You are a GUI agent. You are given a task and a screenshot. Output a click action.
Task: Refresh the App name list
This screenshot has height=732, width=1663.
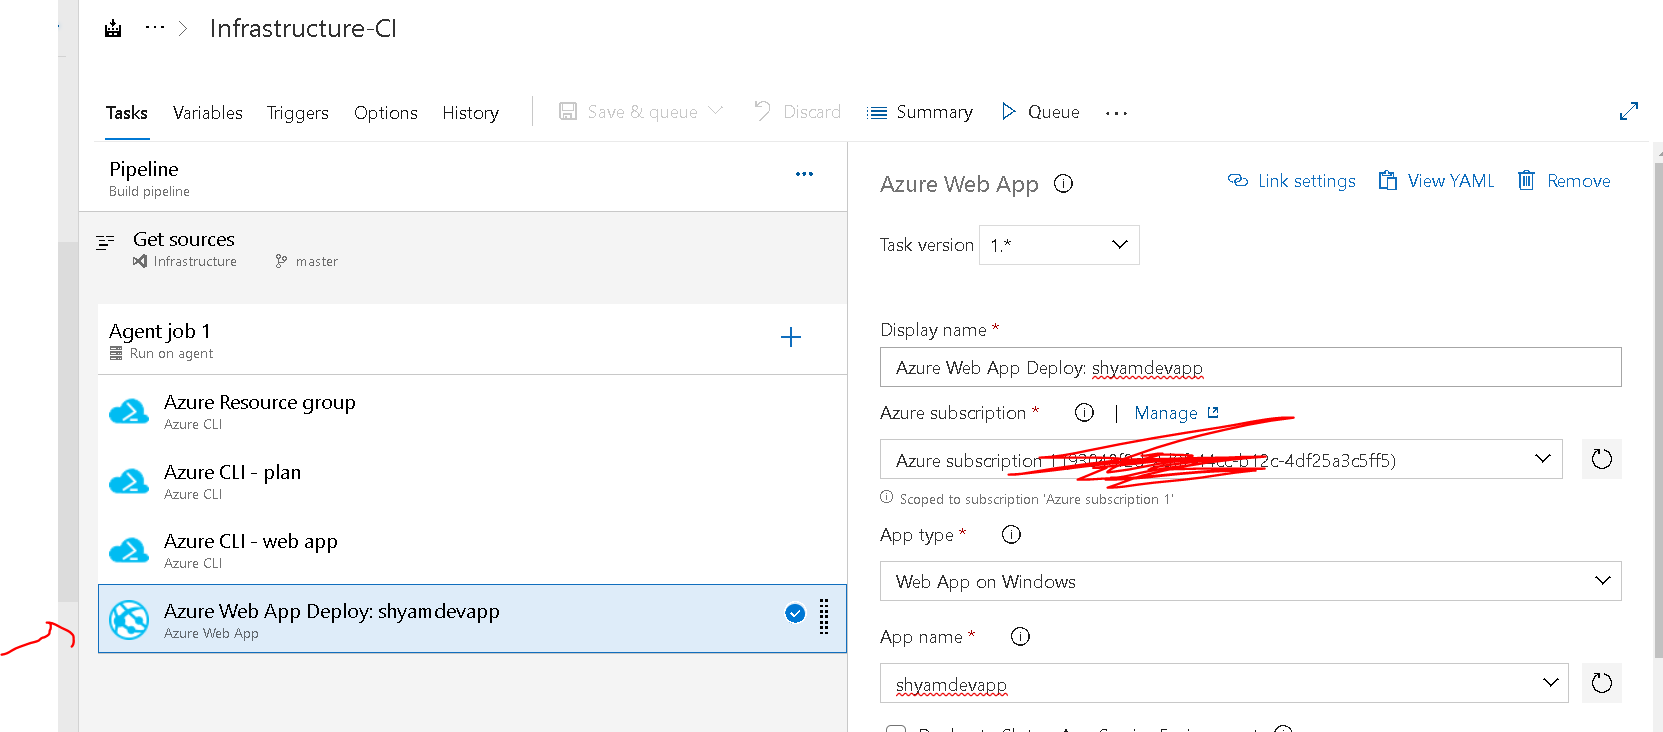click(x=1602, y=683)
